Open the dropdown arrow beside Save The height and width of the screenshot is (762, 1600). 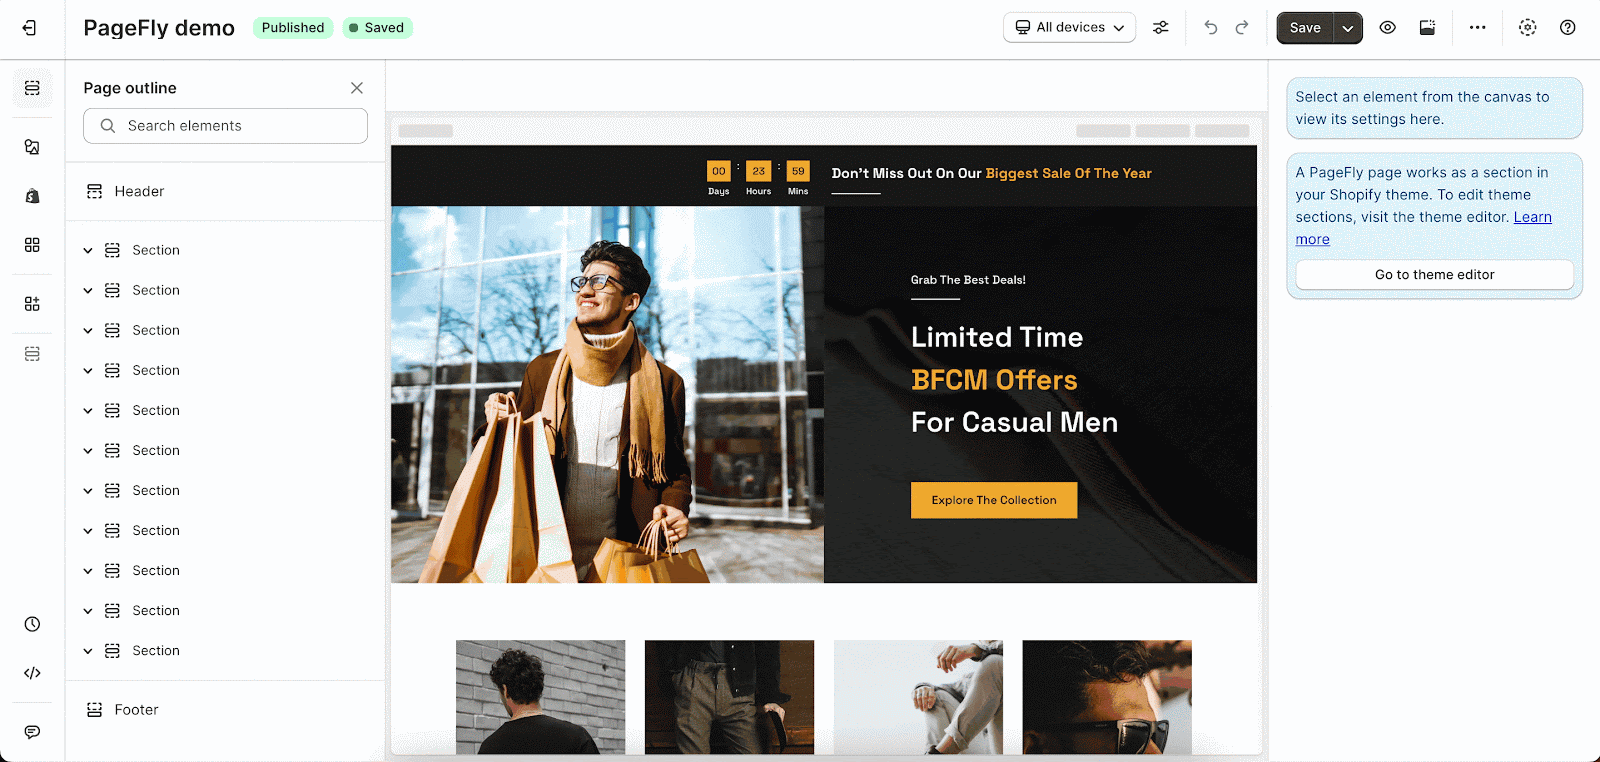tap(1348, 28)
